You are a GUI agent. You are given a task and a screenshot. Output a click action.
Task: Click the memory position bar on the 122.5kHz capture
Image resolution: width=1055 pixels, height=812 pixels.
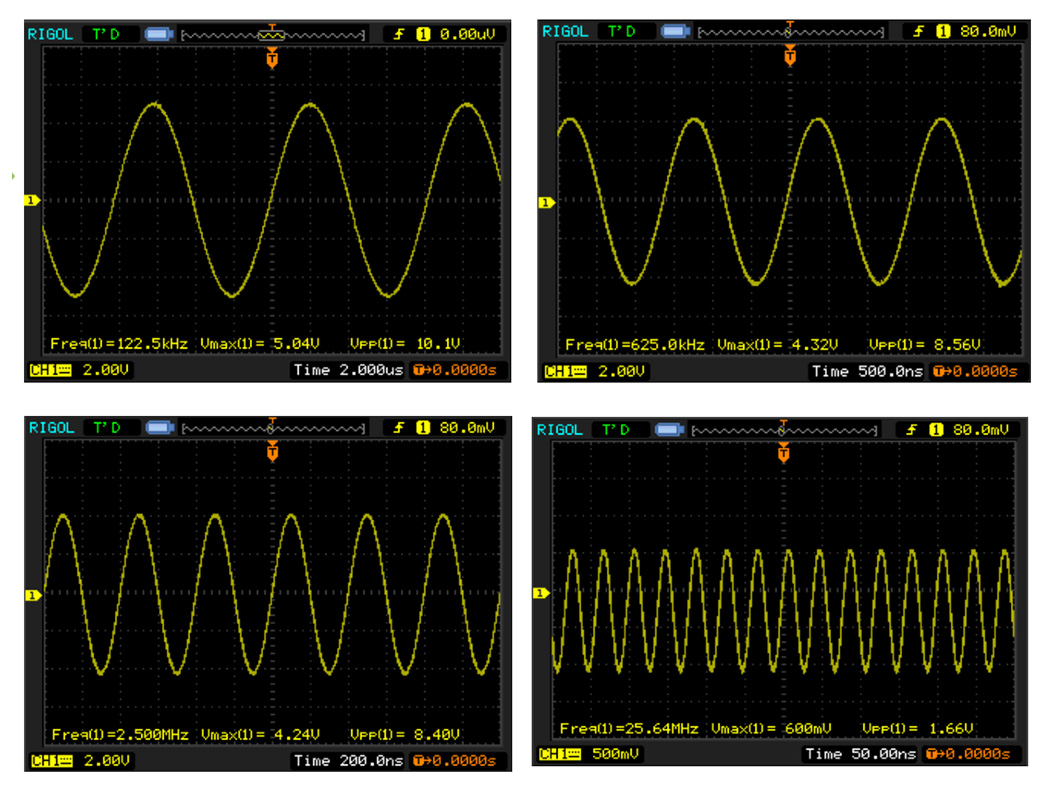point(272,35)
